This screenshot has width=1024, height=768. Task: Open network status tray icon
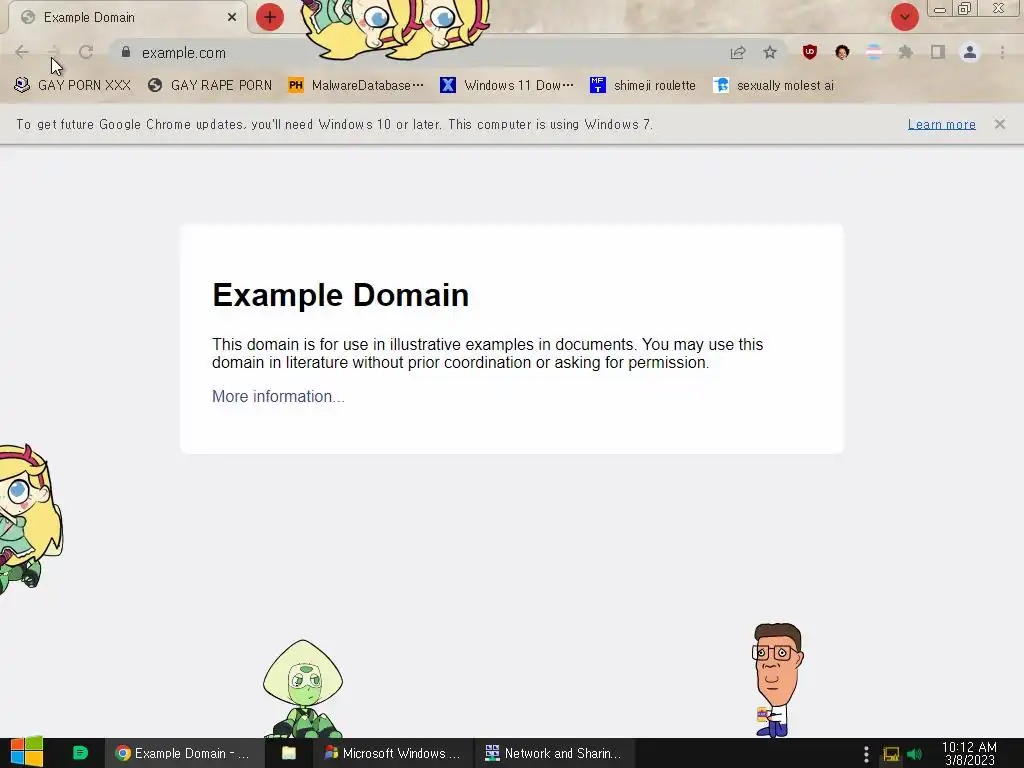click(891, 754)
